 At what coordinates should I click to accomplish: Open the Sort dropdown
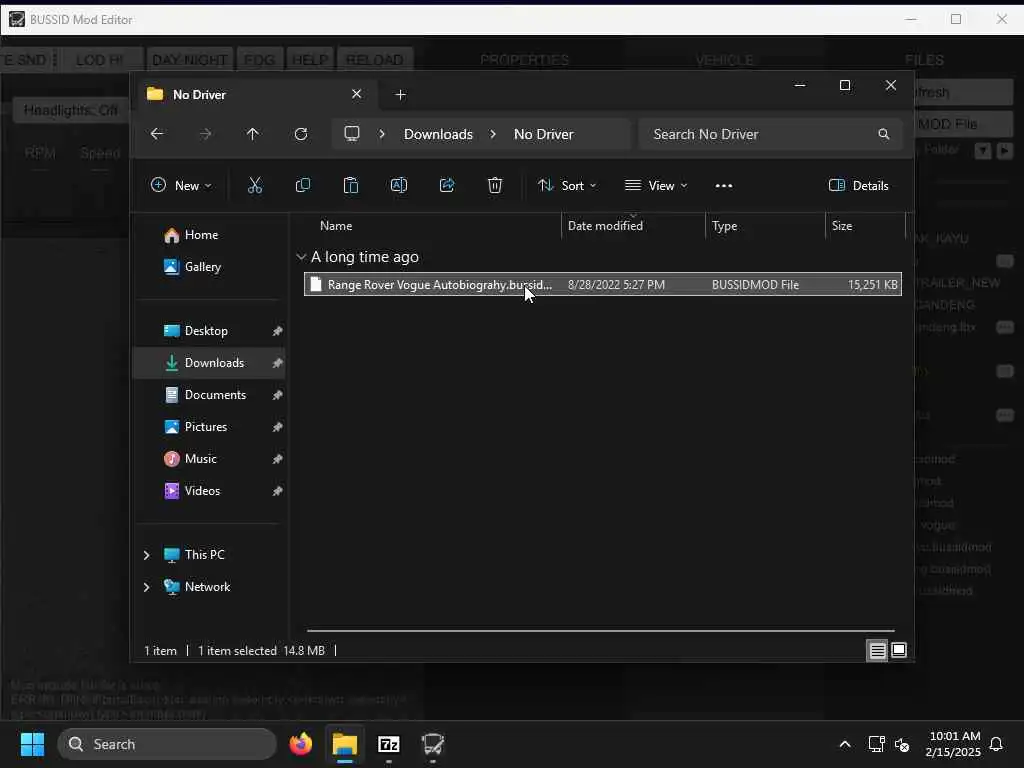point(567,185)
